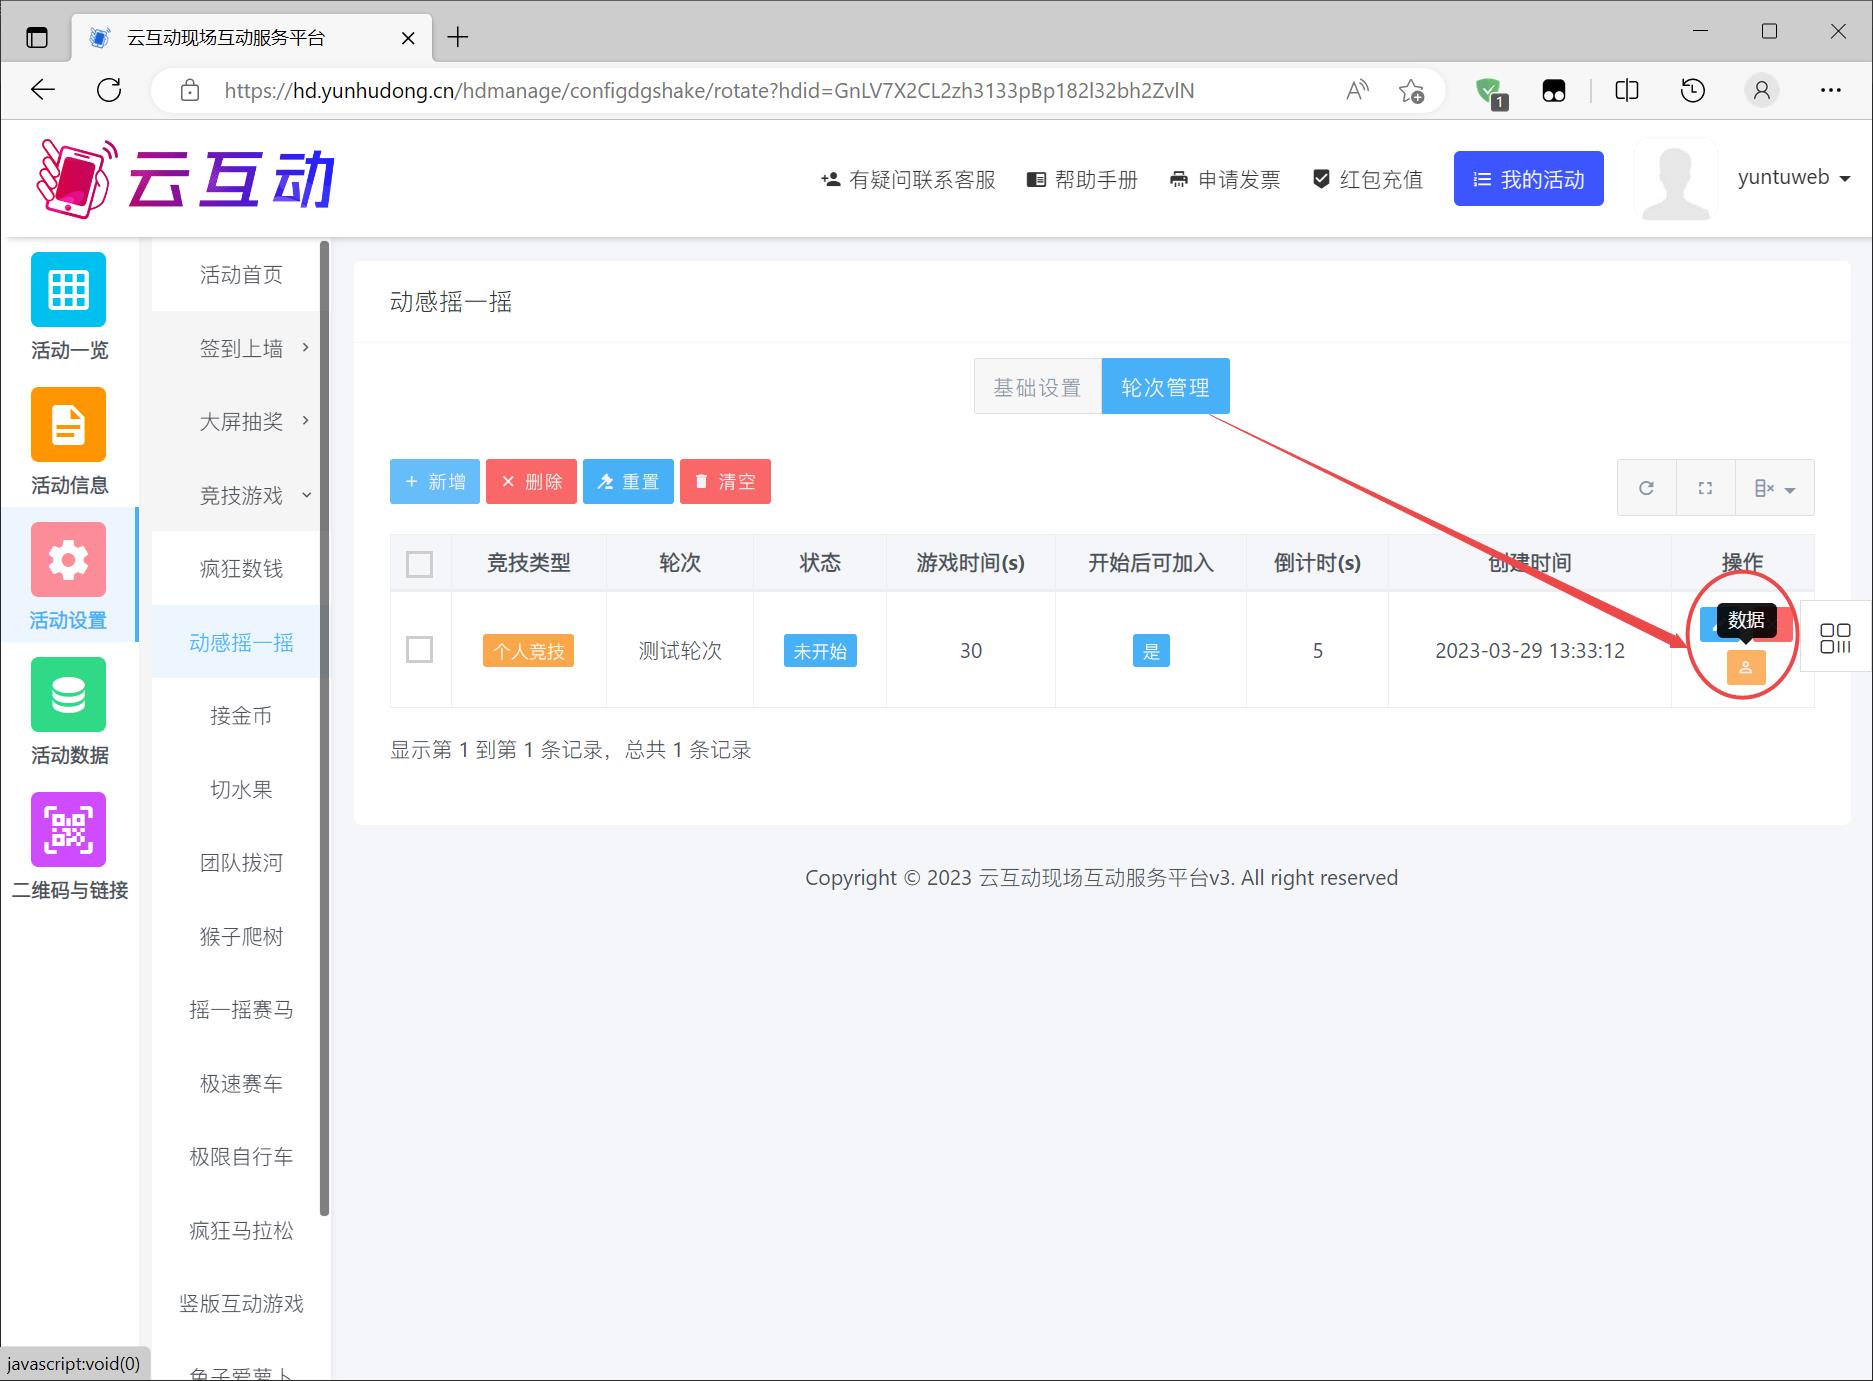Open the yuntuweb account dropdown
This screenshot has width=1873, height=1381.
[x=1794, y=178]
